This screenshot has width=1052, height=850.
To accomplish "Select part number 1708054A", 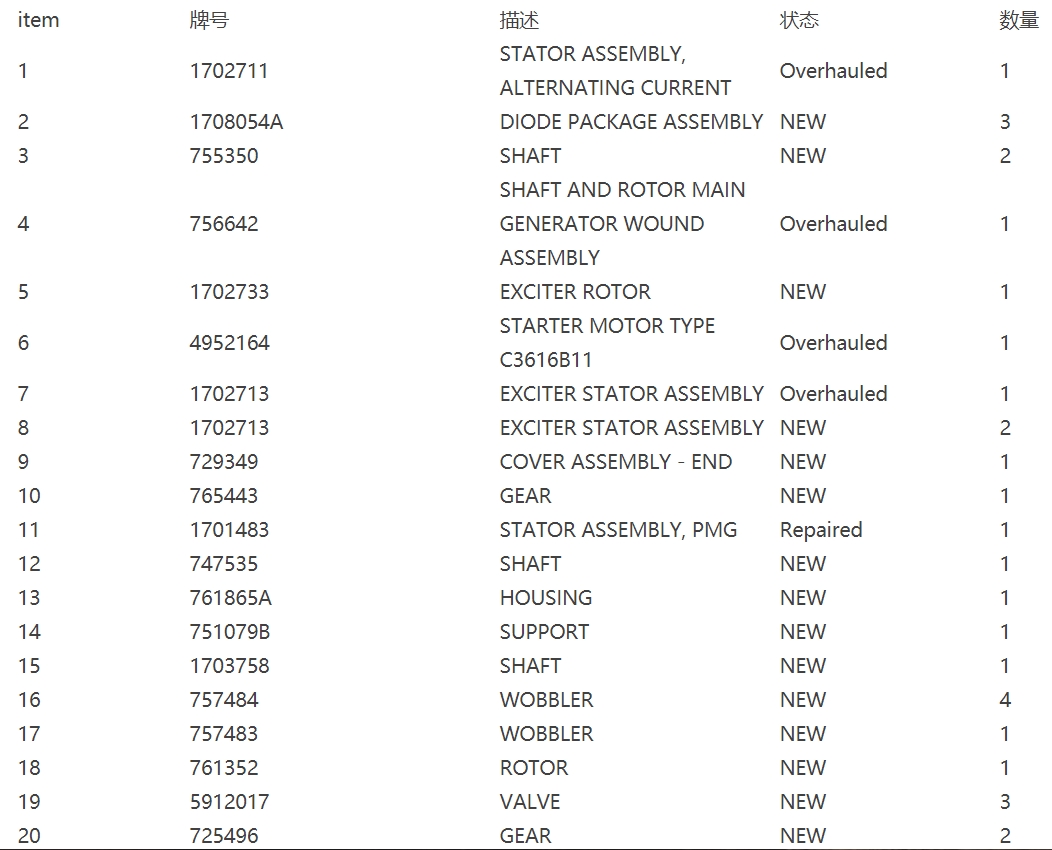I will 236,122.
